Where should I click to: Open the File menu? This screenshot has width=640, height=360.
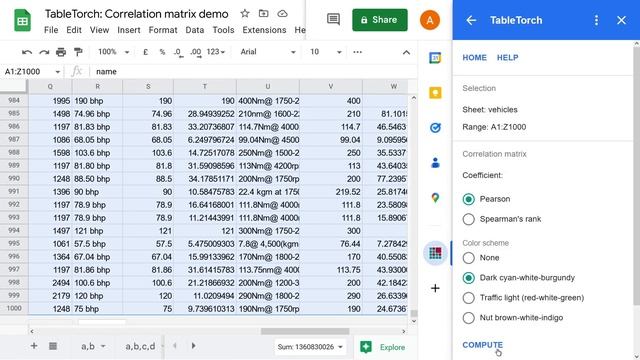51,30
